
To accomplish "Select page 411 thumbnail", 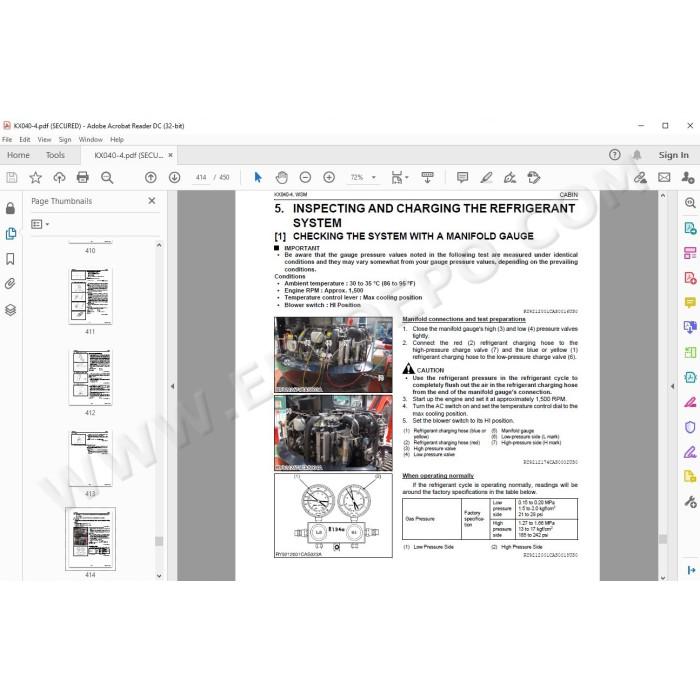I will pos(91,296).
